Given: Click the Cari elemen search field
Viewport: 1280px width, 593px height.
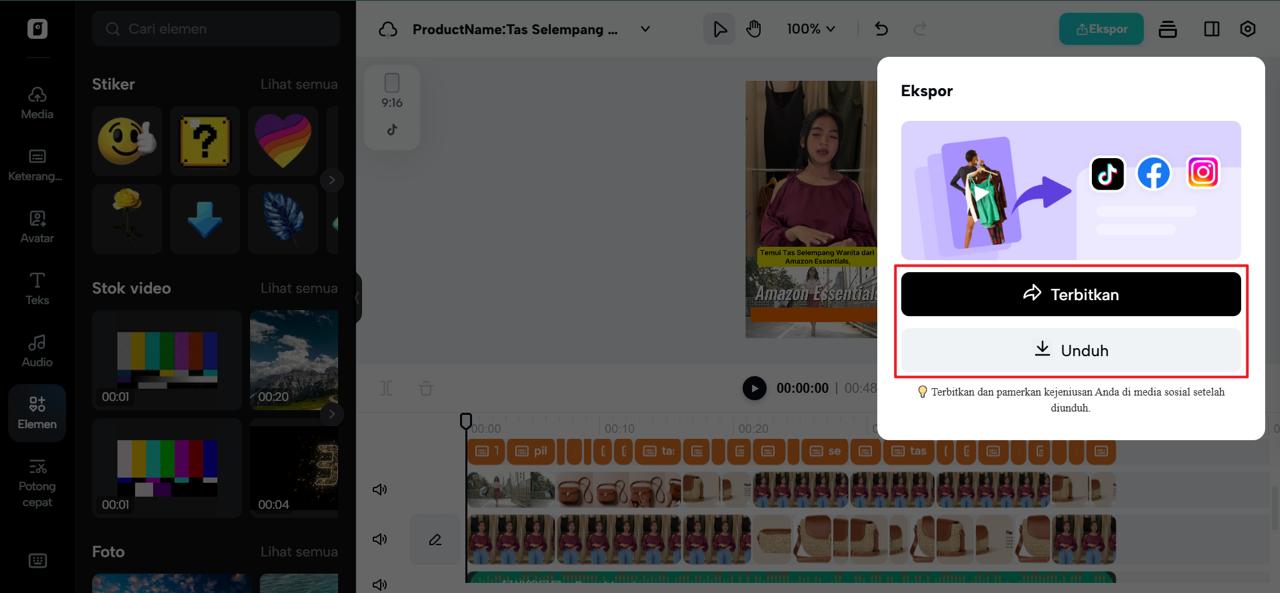Looking at the screenshot, I should [215, 29].
